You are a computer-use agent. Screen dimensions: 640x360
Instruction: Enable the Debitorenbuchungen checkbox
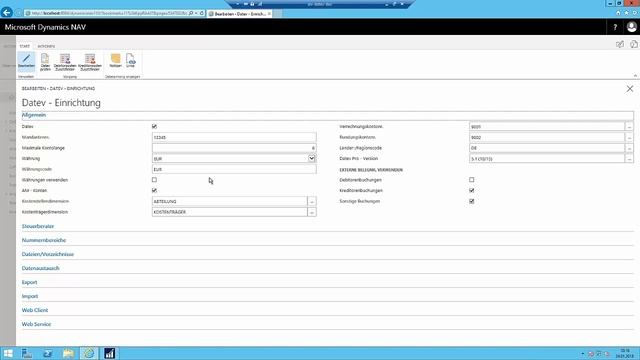coord(472,180)
